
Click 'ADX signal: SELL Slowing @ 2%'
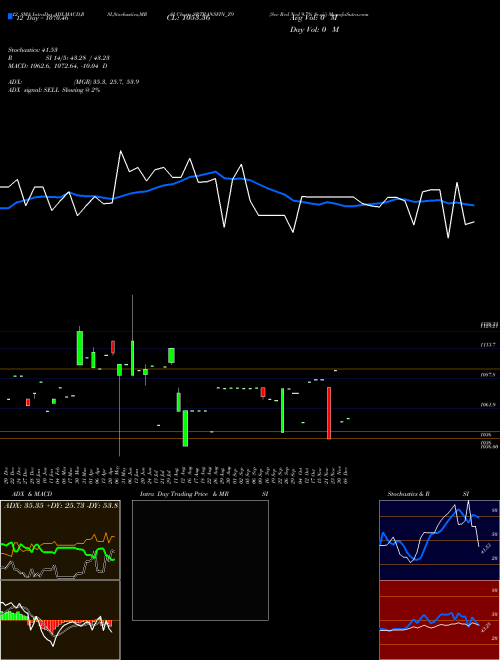coord(54,90)
